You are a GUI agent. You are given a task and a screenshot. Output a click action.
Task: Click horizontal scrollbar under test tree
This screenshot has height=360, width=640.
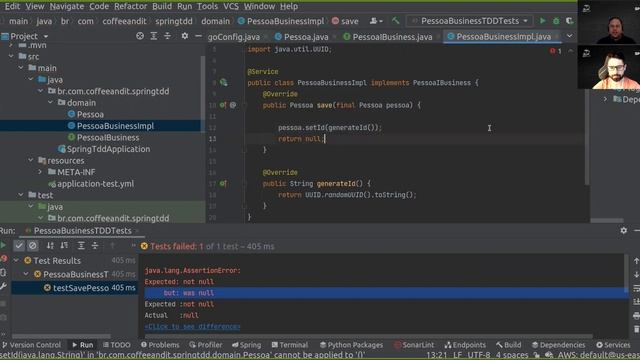pos(61,336)
